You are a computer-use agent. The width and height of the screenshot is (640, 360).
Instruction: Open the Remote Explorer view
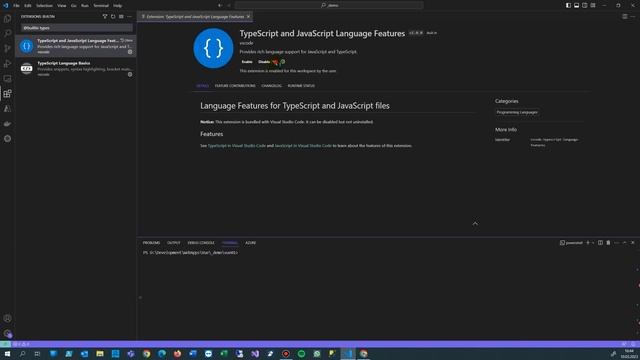coord(7,78)
